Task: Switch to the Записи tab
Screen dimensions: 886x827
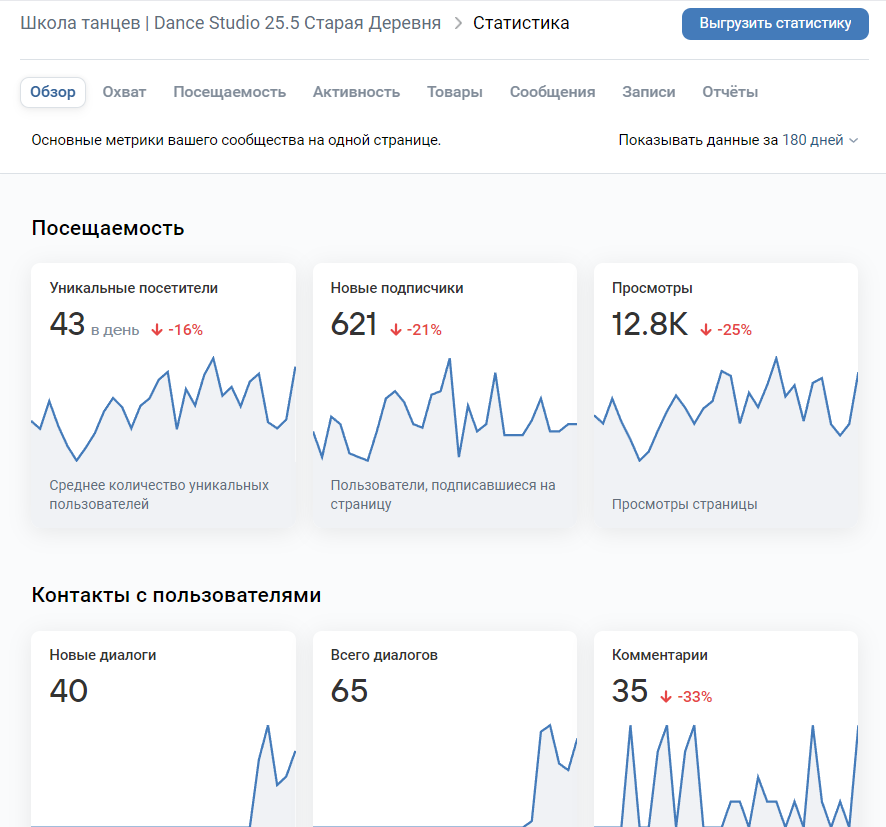Action: 648,92
